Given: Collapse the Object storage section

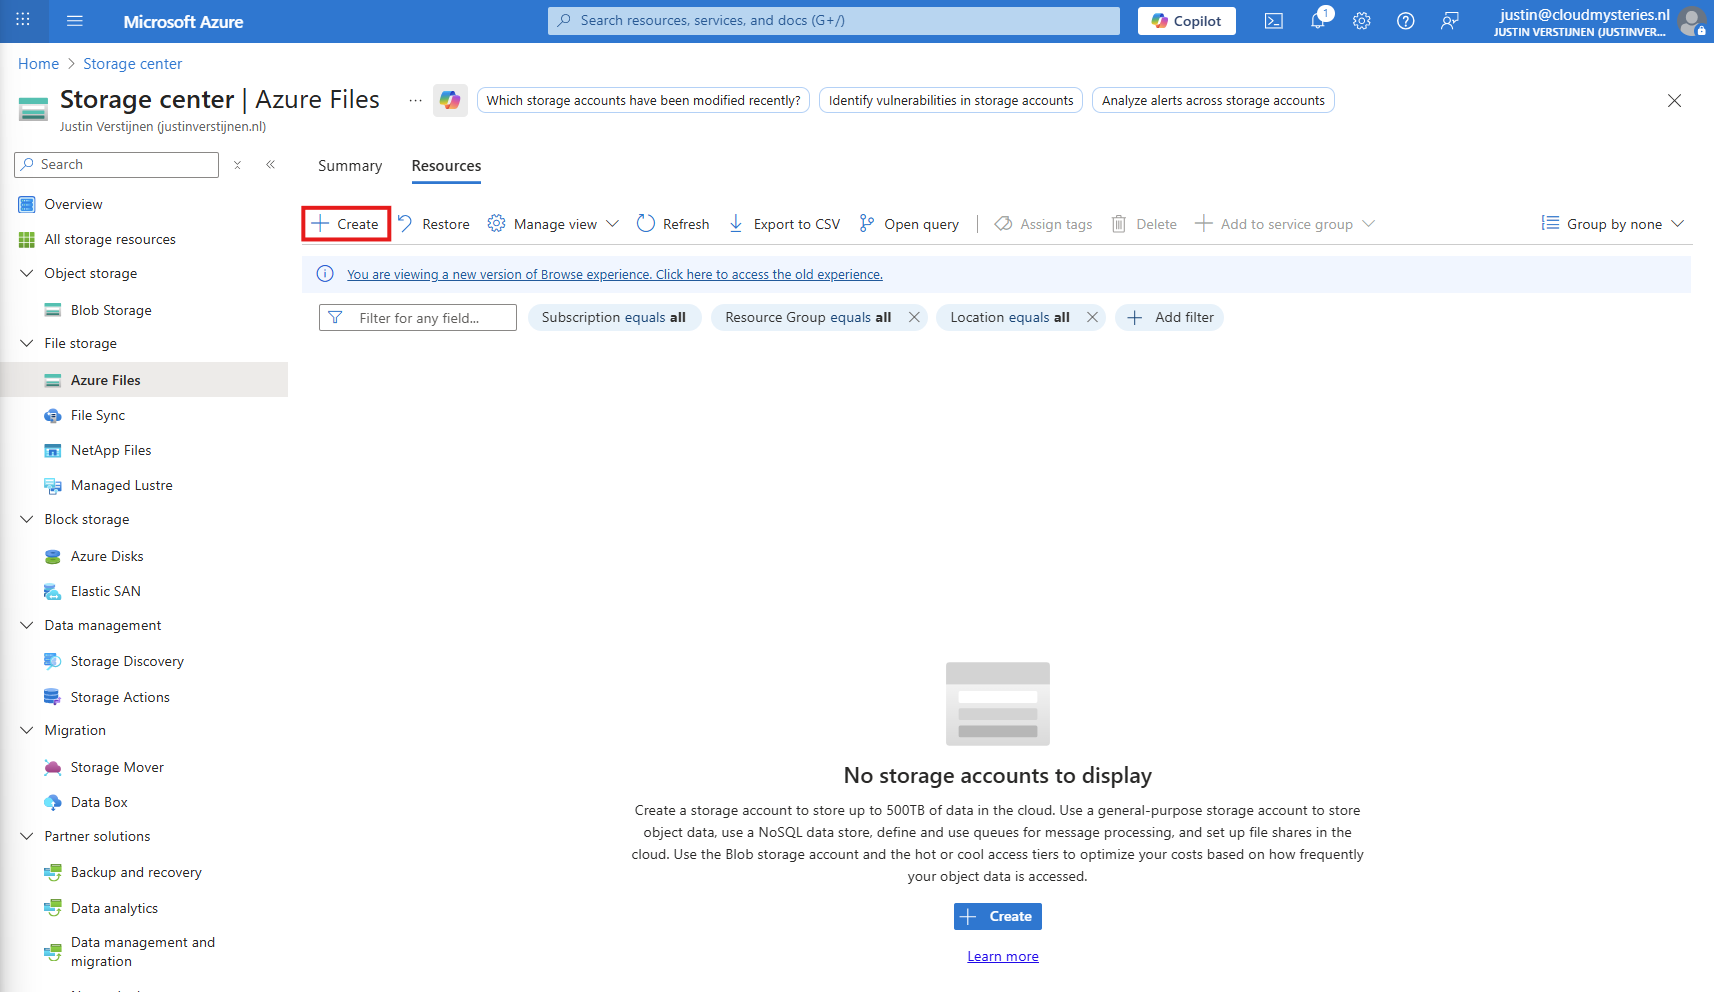Looking at the screenshot, I should pyautogui.click(x=27, y=273).
